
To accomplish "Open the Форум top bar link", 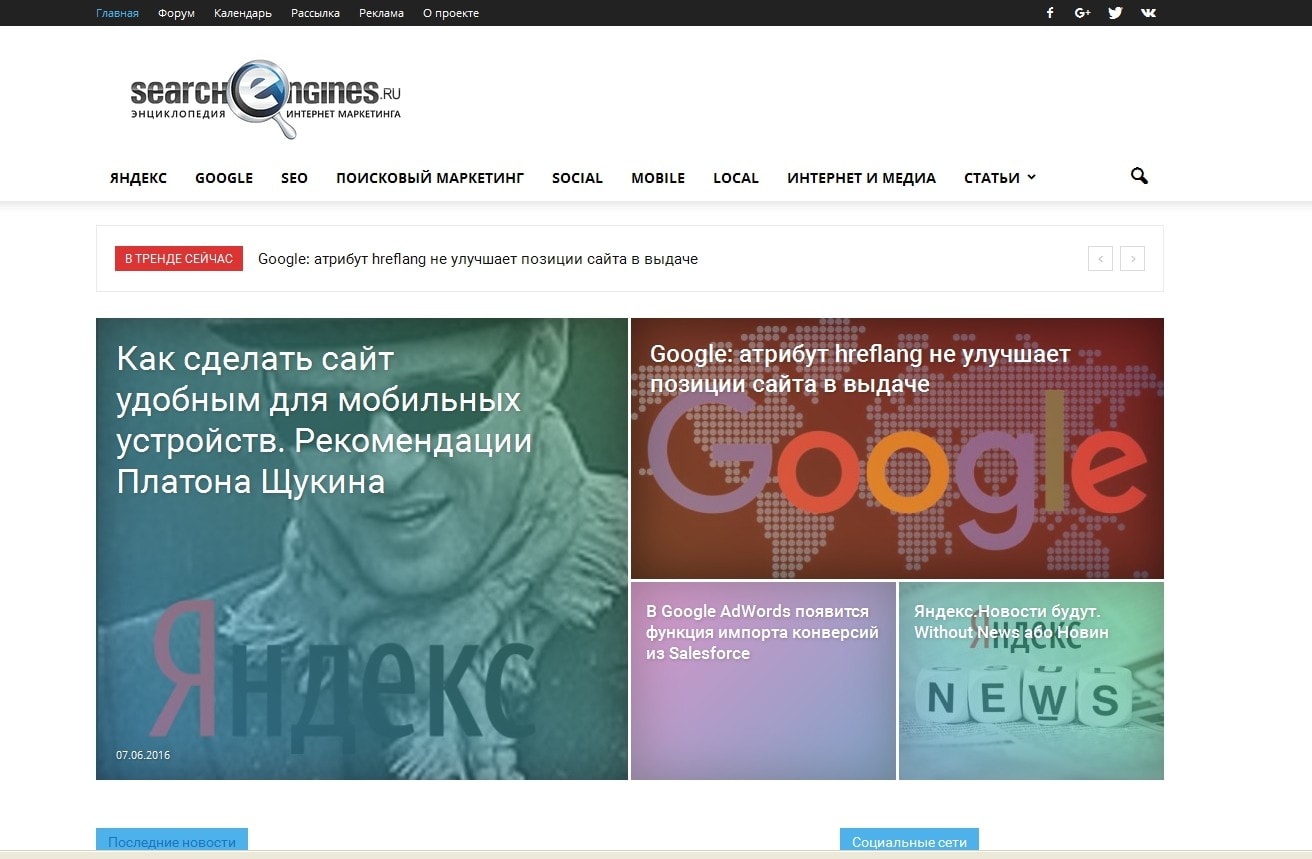I will click(176, 13).
